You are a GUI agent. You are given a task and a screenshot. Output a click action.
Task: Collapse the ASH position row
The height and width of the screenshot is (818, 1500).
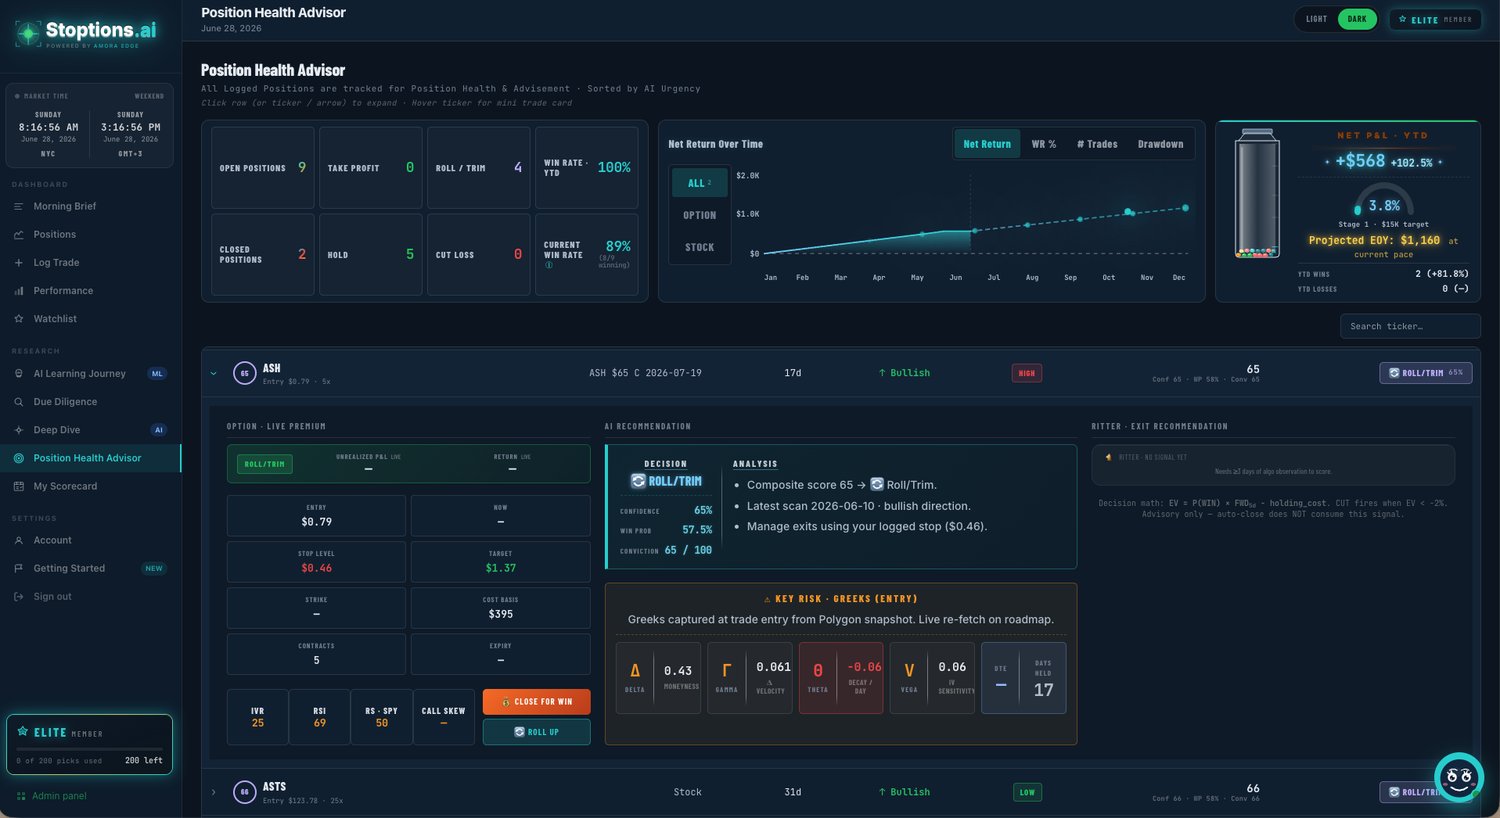tap(213, 373)
